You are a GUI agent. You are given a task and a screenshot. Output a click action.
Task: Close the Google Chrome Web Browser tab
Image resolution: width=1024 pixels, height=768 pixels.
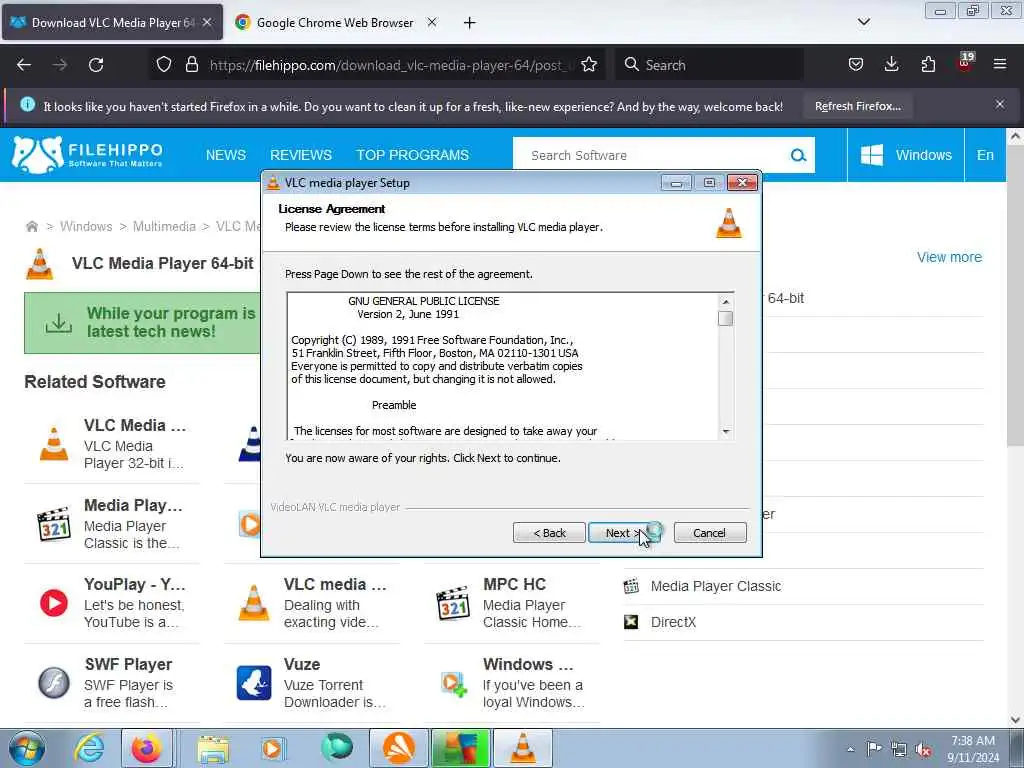(x=432, y=22)
